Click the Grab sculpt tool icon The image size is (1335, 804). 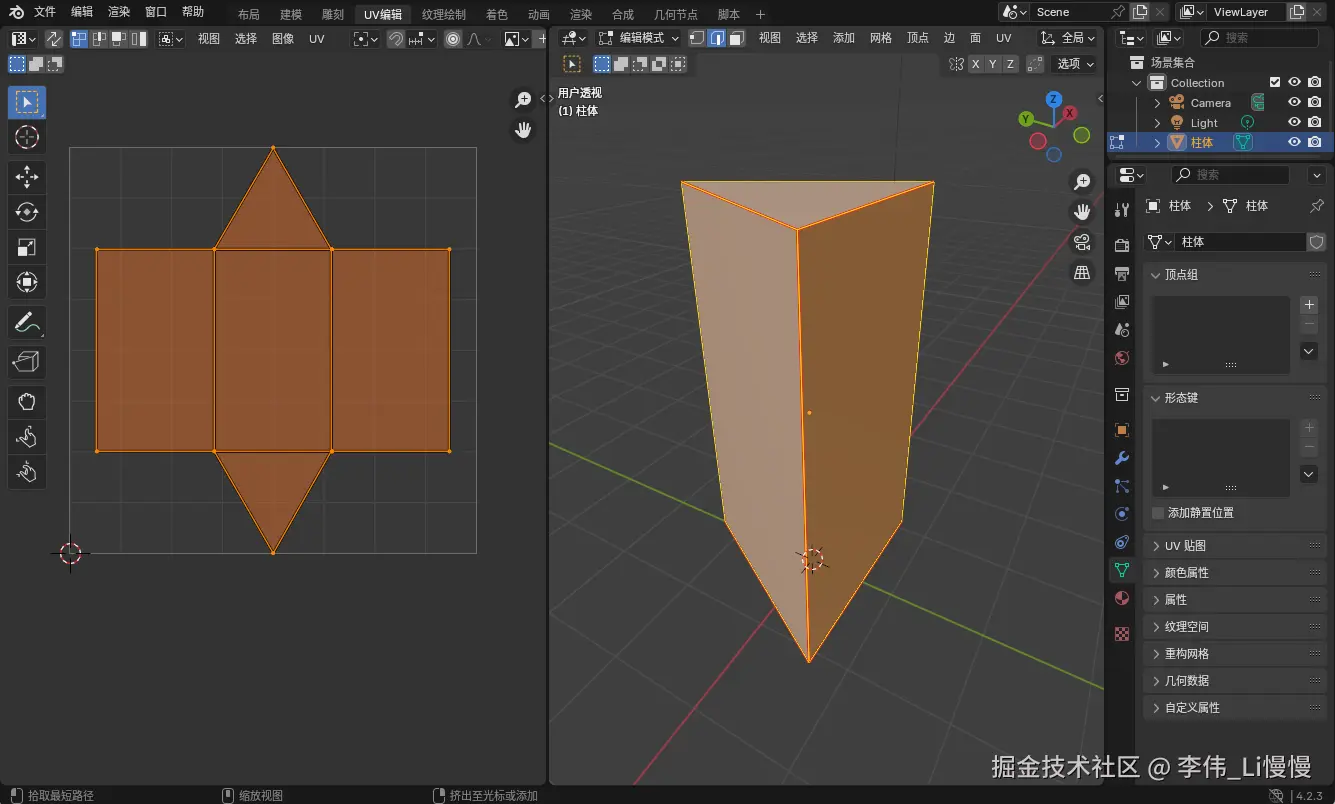pos(27,402)
